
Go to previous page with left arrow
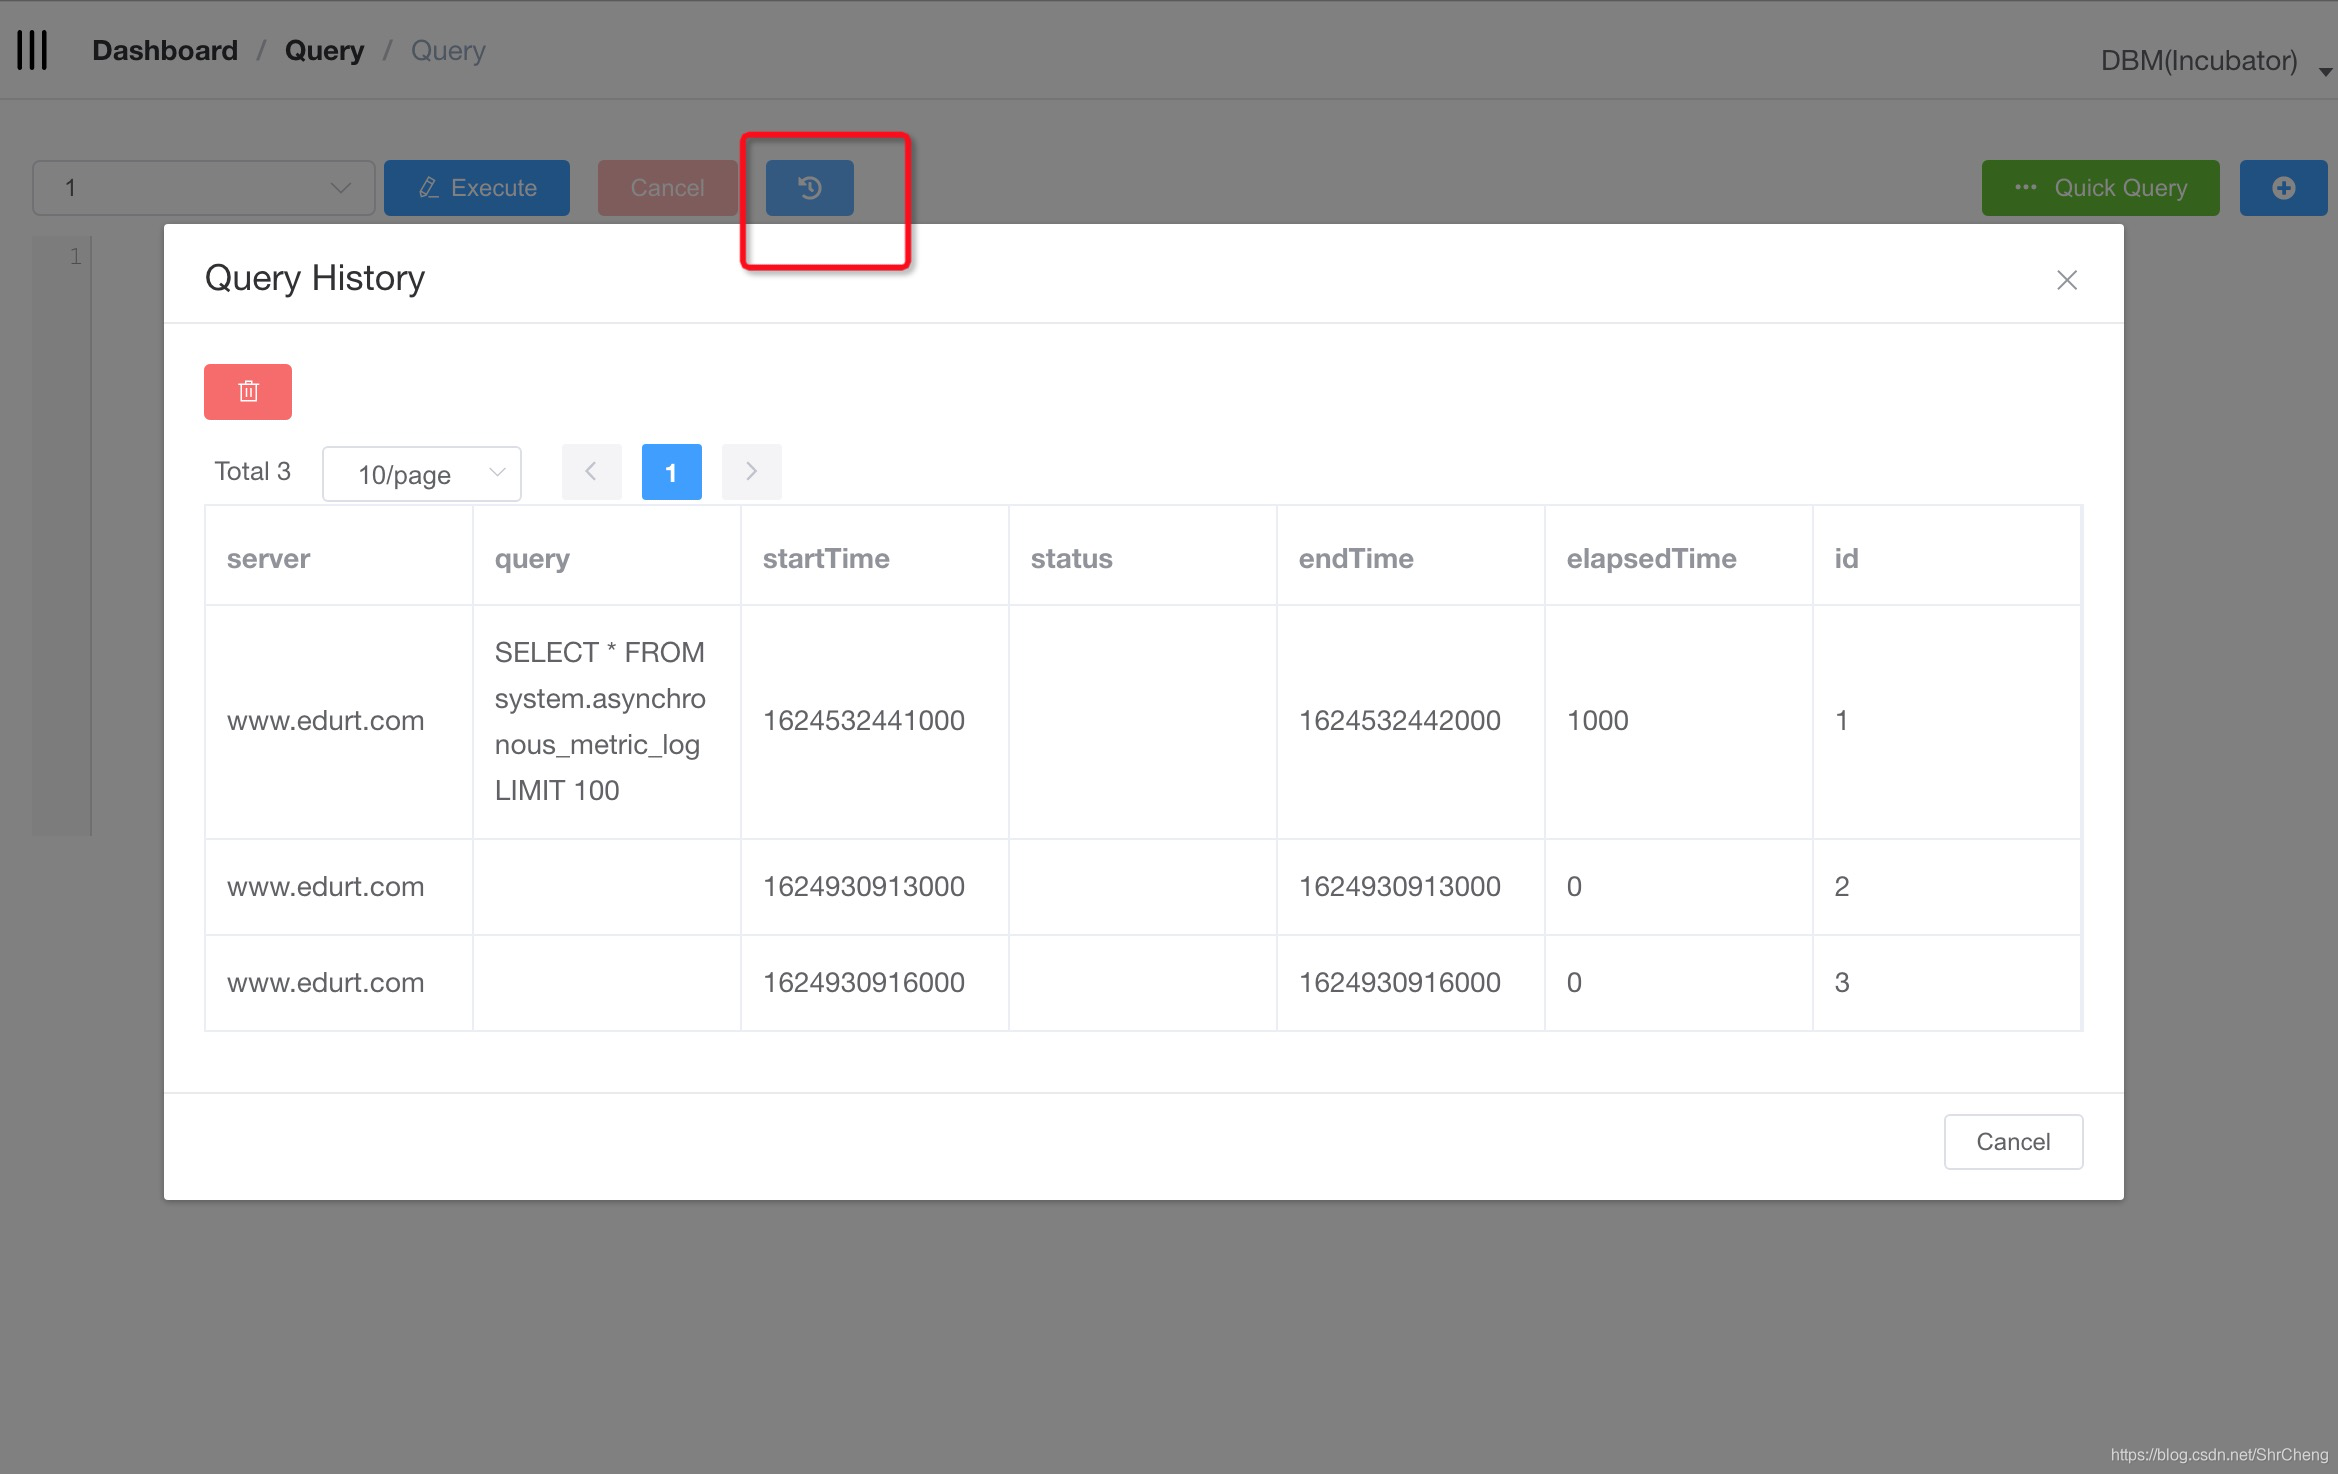point(591,471)
